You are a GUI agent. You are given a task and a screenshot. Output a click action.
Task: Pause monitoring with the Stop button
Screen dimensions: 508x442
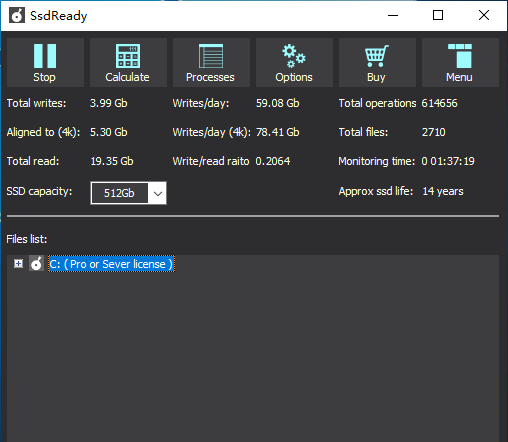tap(45, 62)
